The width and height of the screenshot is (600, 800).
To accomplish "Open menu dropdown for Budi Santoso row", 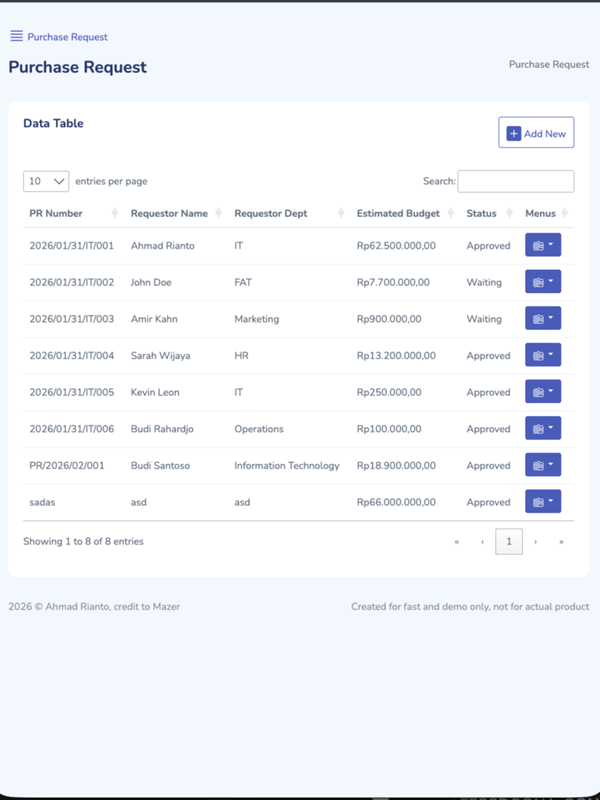I will point(543,465).
